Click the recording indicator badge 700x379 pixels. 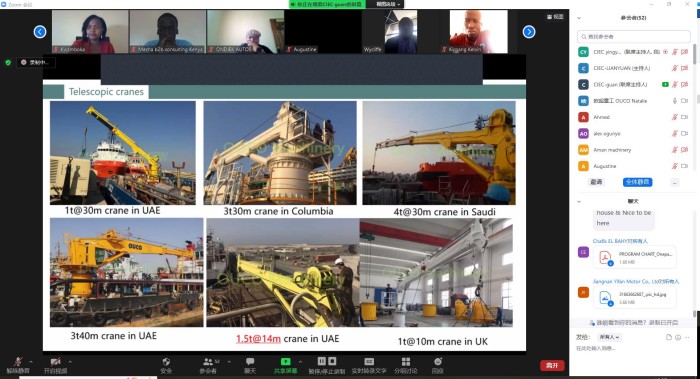pos(36,62)
